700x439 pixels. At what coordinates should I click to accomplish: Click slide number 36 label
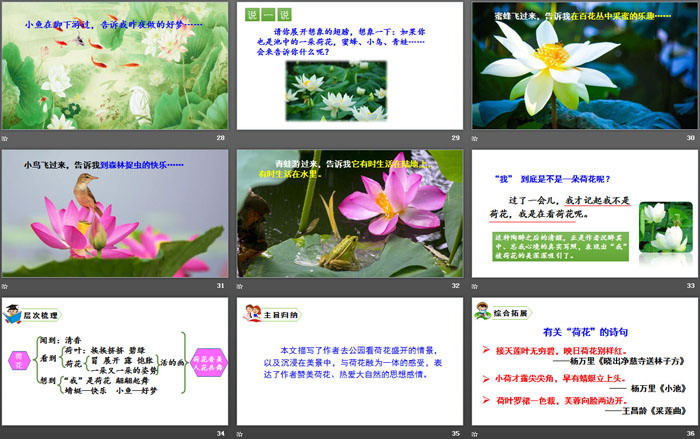(x=691, y=433)
